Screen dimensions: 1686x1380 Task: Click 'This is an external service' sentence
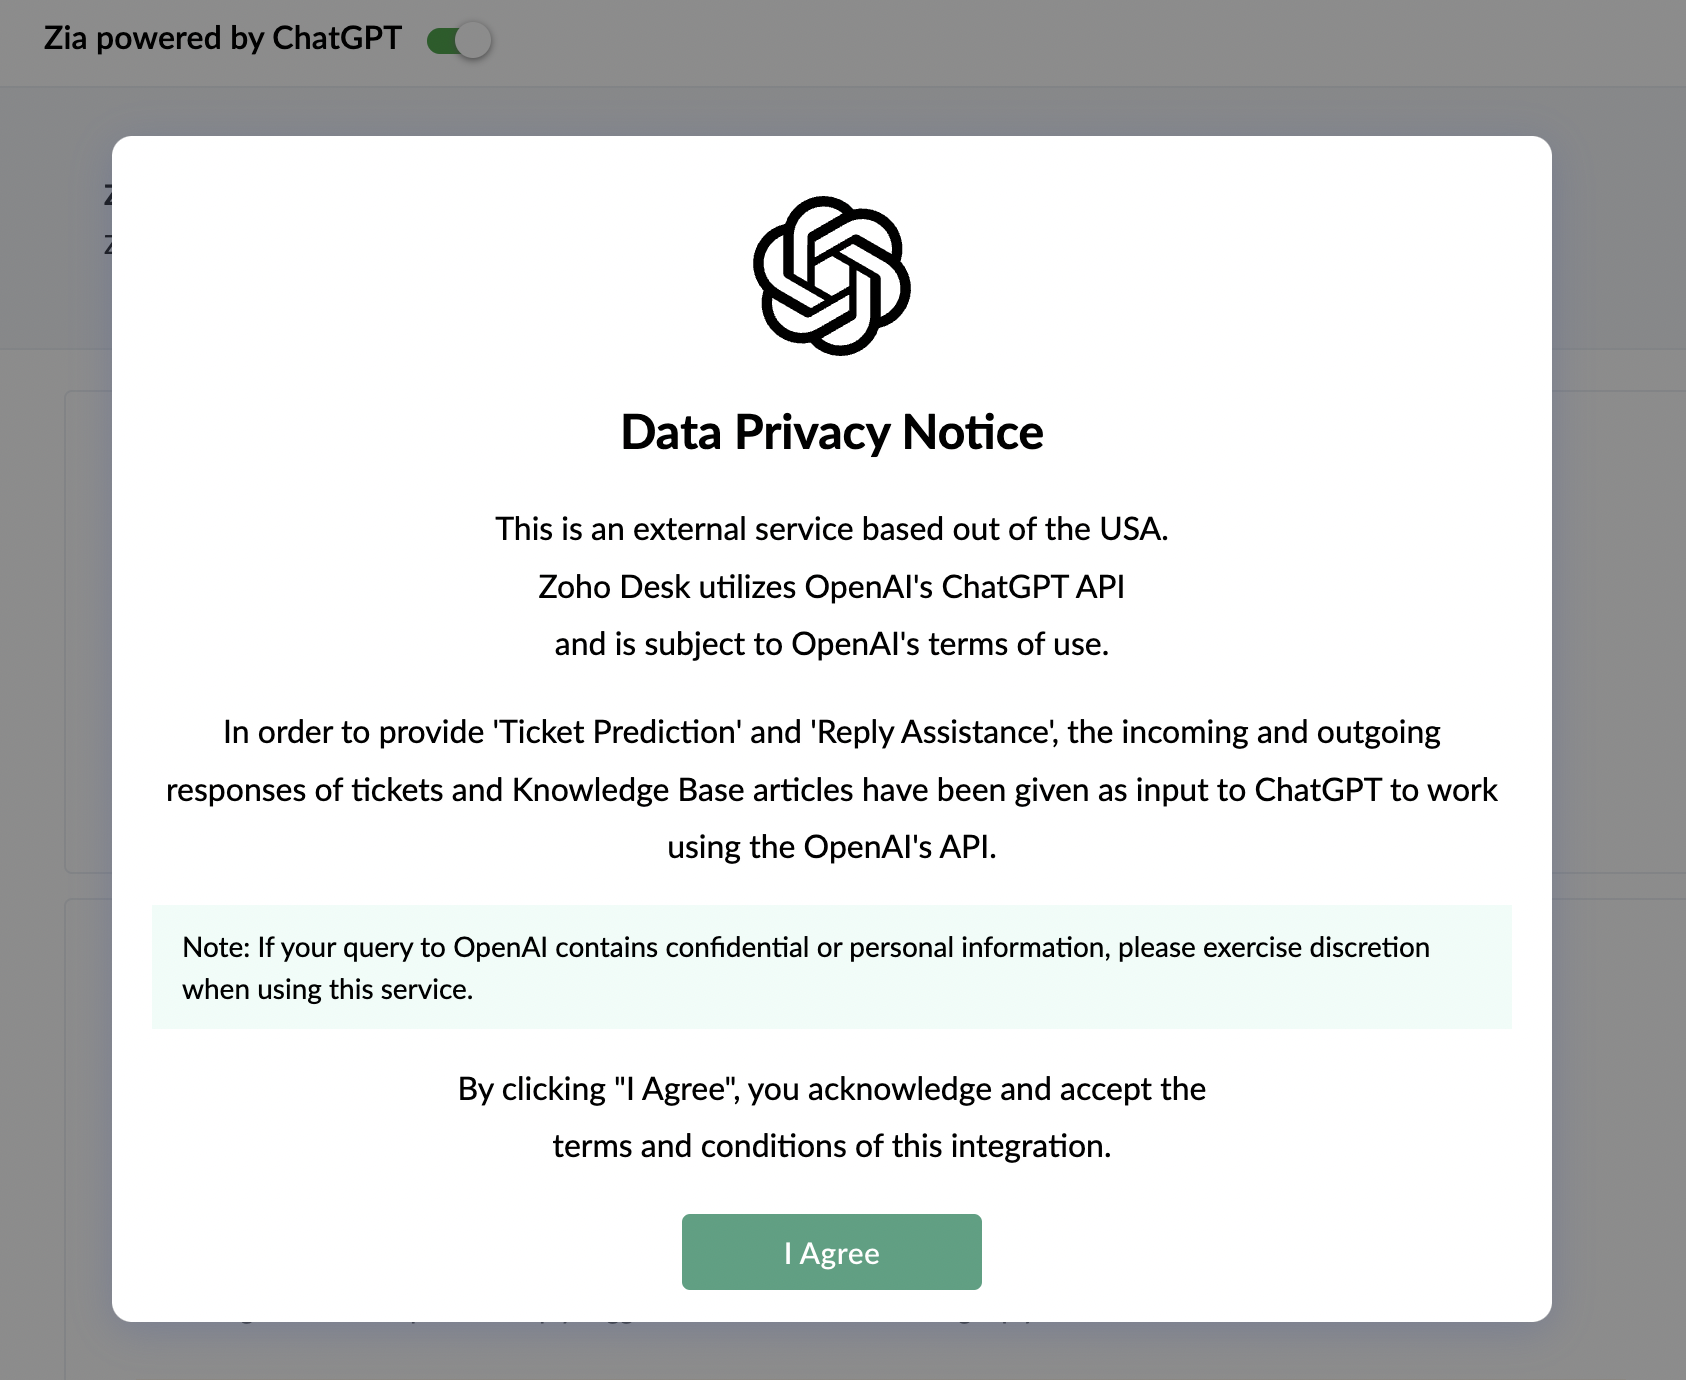pos(831,529)
